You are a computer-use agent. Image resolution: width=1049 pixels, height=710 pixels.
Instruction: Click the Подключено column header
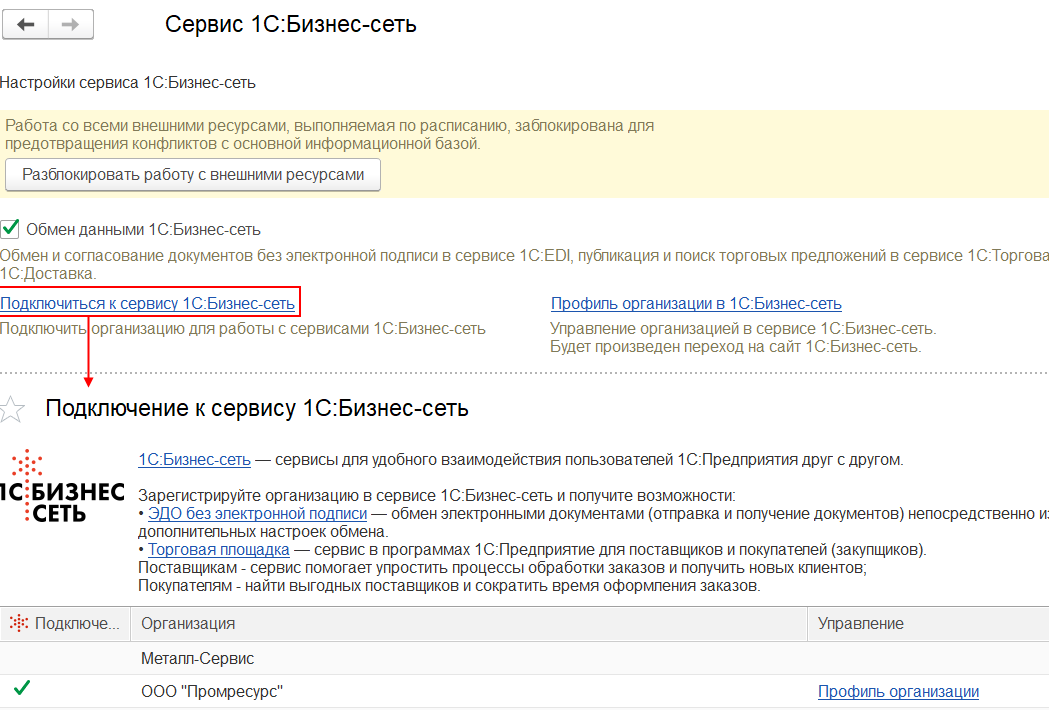pyautogui.click(x=76, y=623)
